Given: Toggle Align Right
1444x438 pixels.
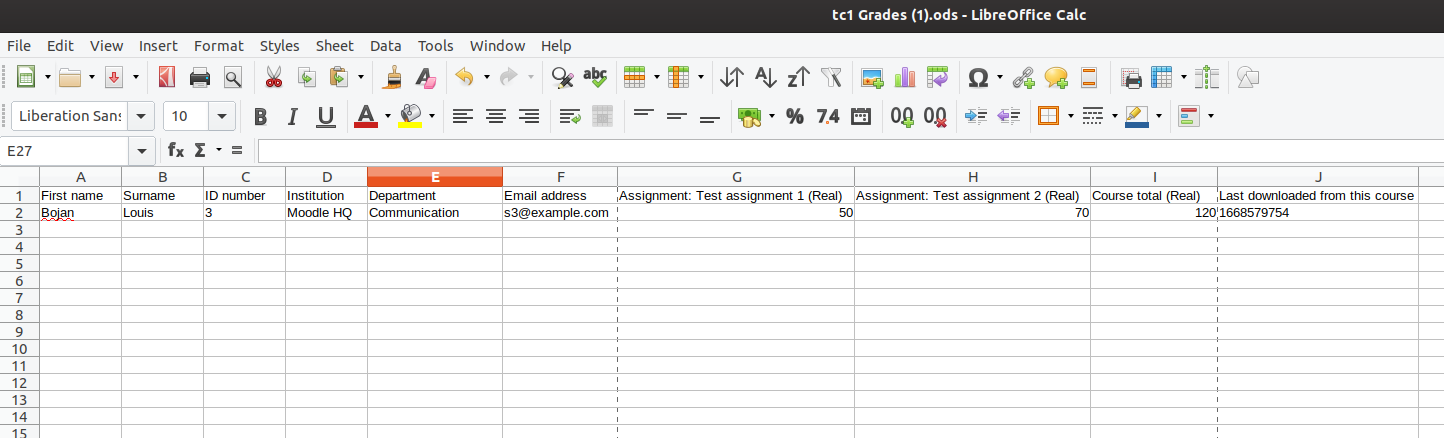Looking at the screenshot, I should coord(529,116).
